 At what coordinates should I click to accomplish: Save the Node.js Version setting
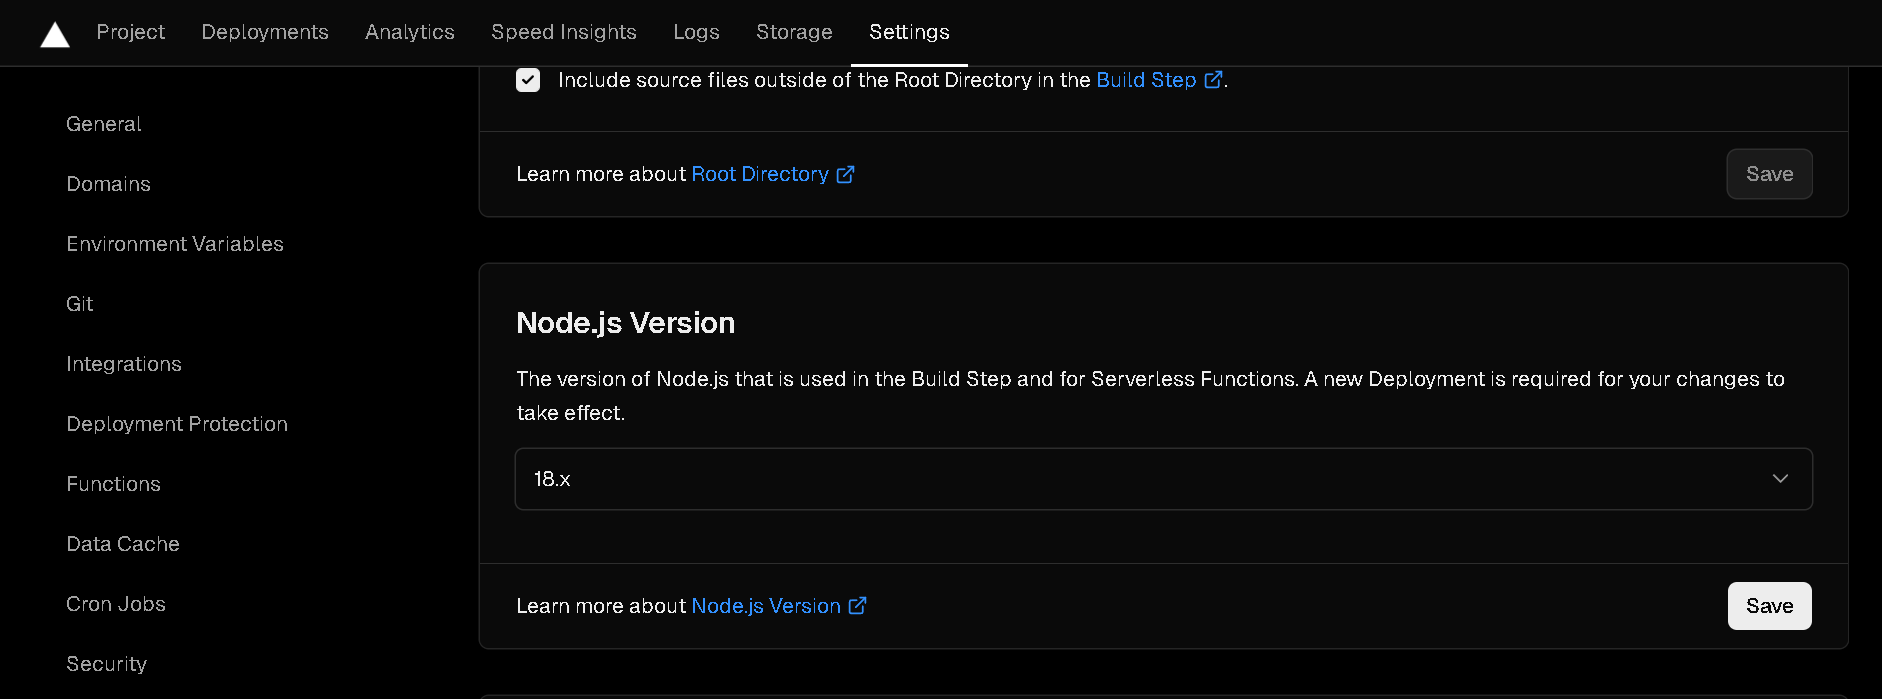[1769, 606]
